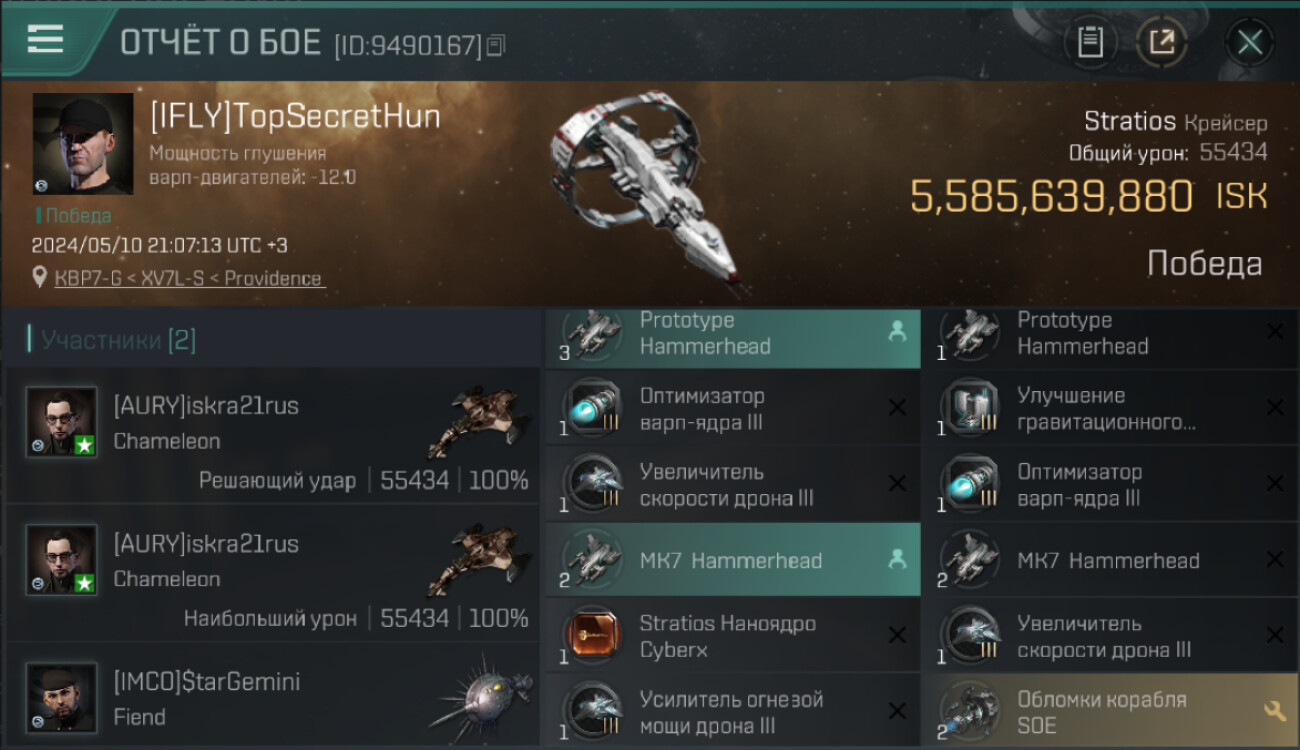Copy the battle report ID icon
The width and height of the screenshot is (1300, 750).
[x=497, y=45]
